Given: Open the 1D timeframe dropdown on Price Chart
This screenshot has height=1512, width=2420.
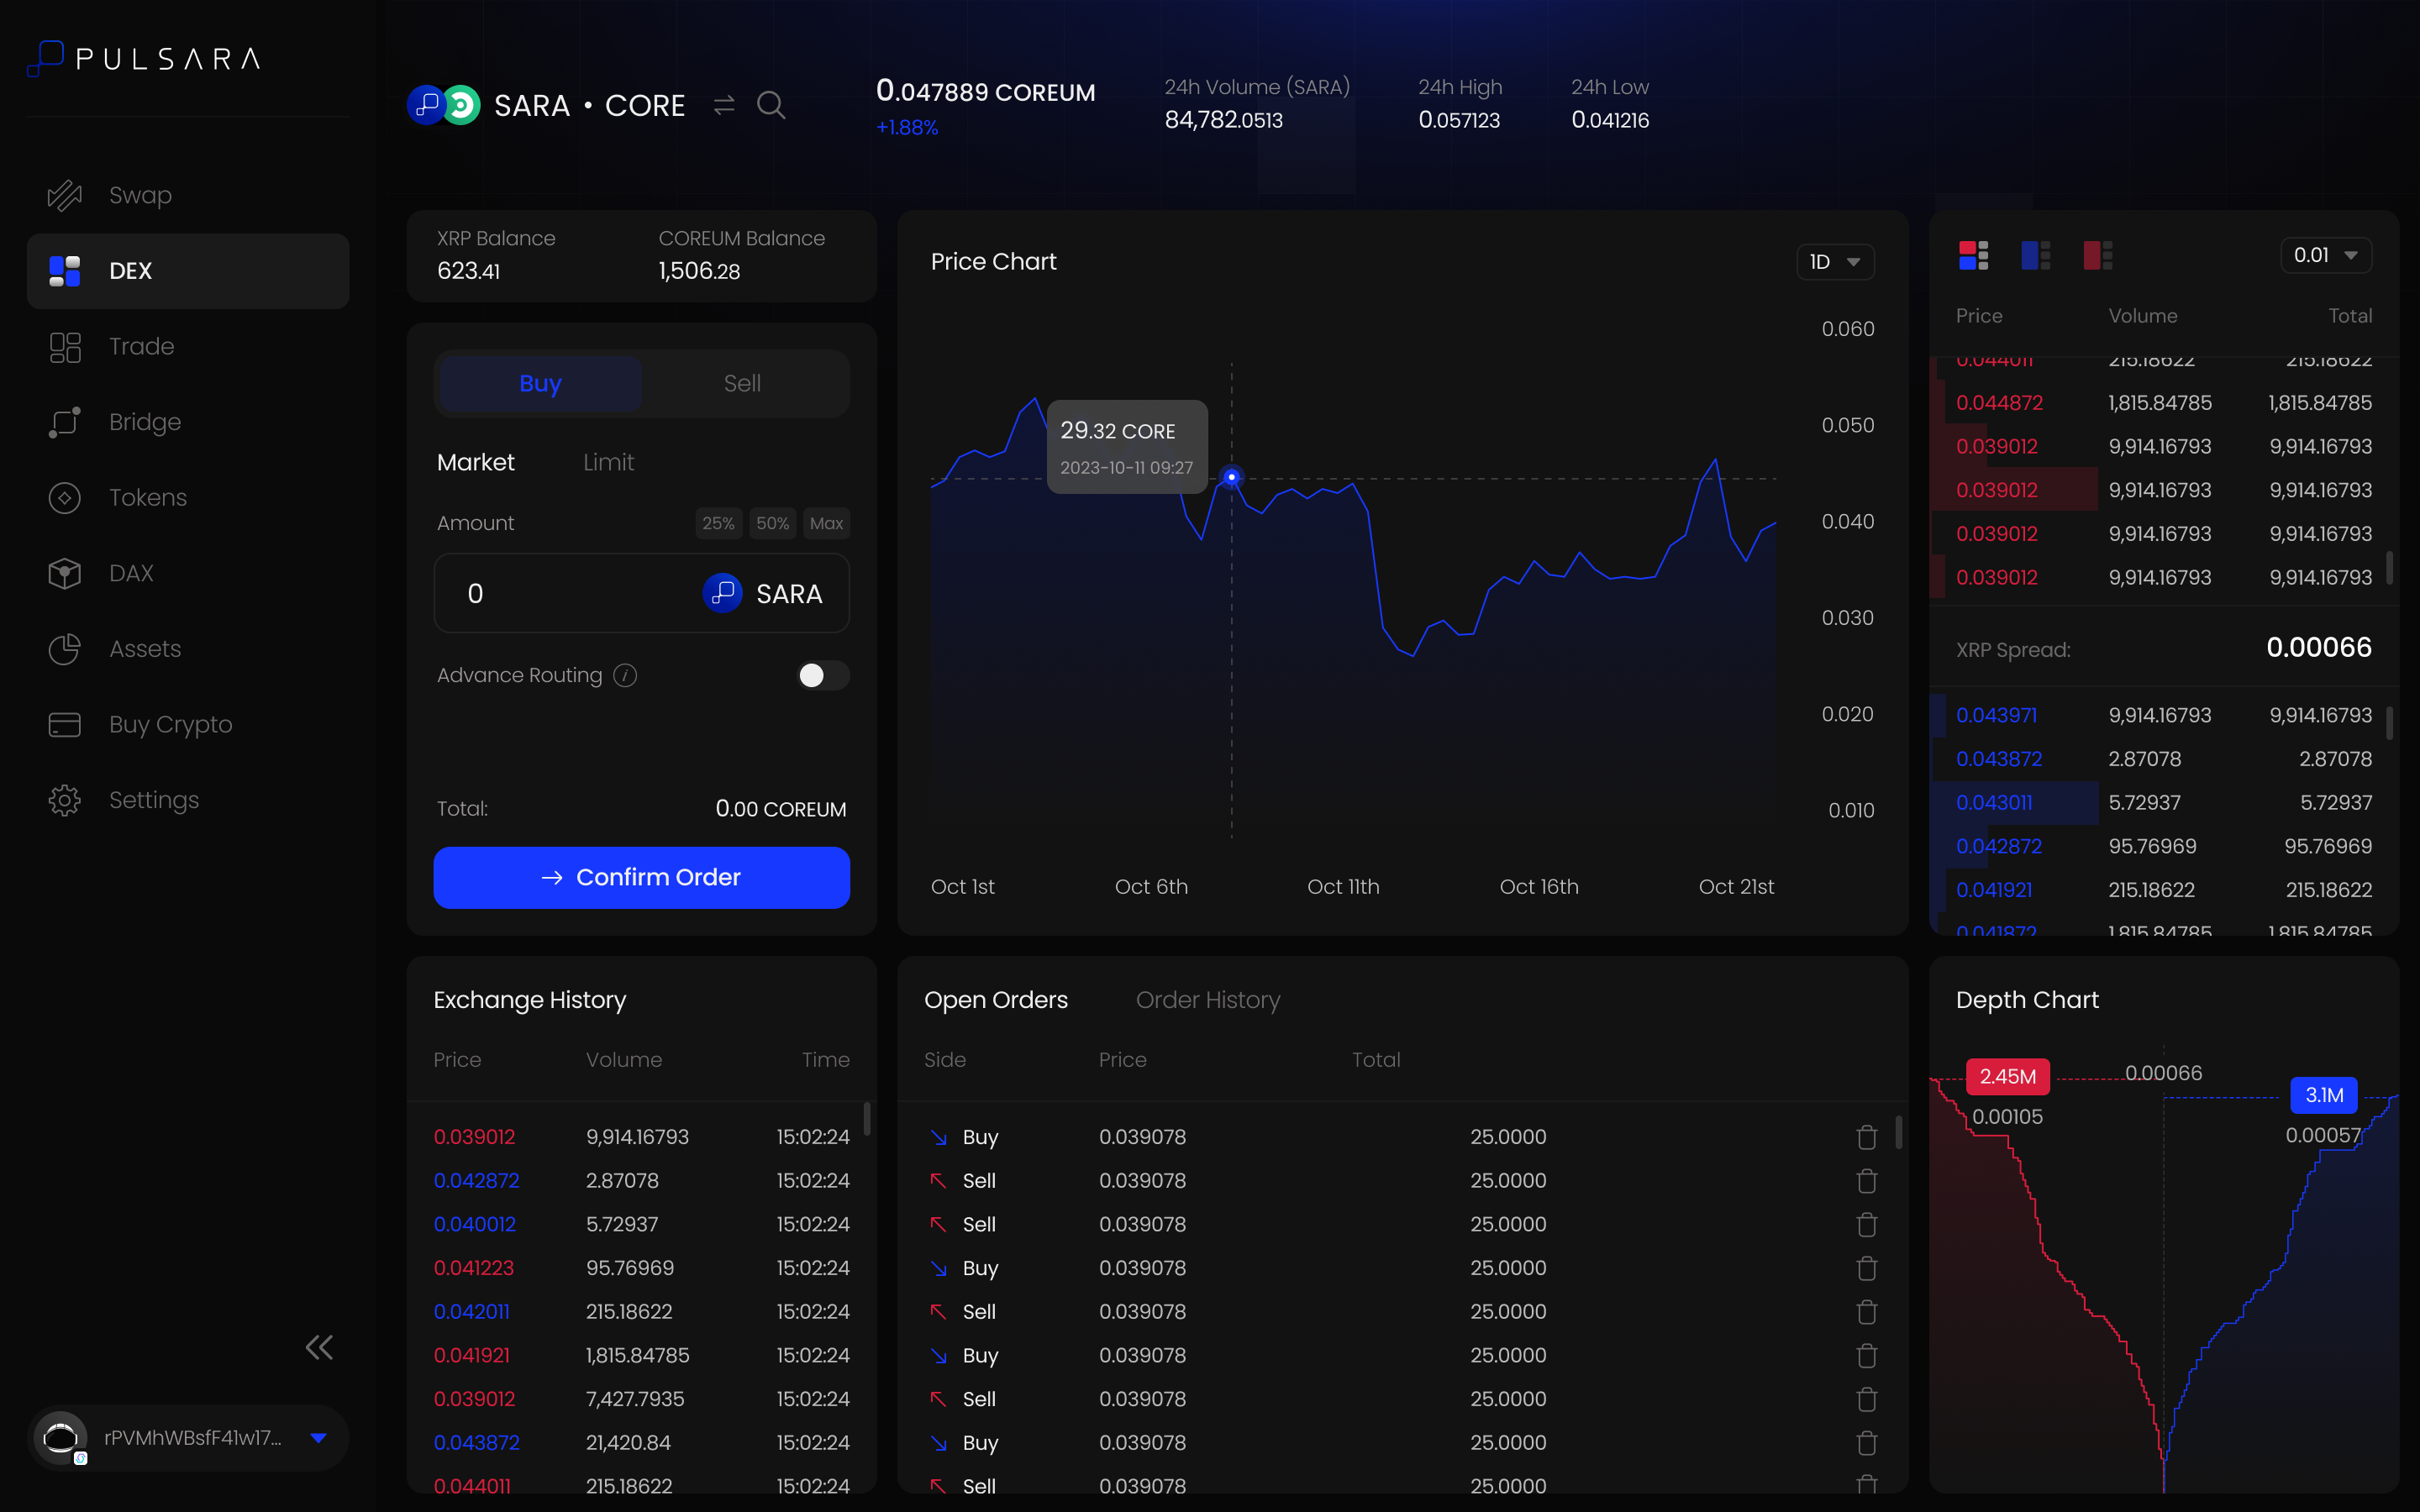Looking at the screenshot, I should coord(1835,261).
